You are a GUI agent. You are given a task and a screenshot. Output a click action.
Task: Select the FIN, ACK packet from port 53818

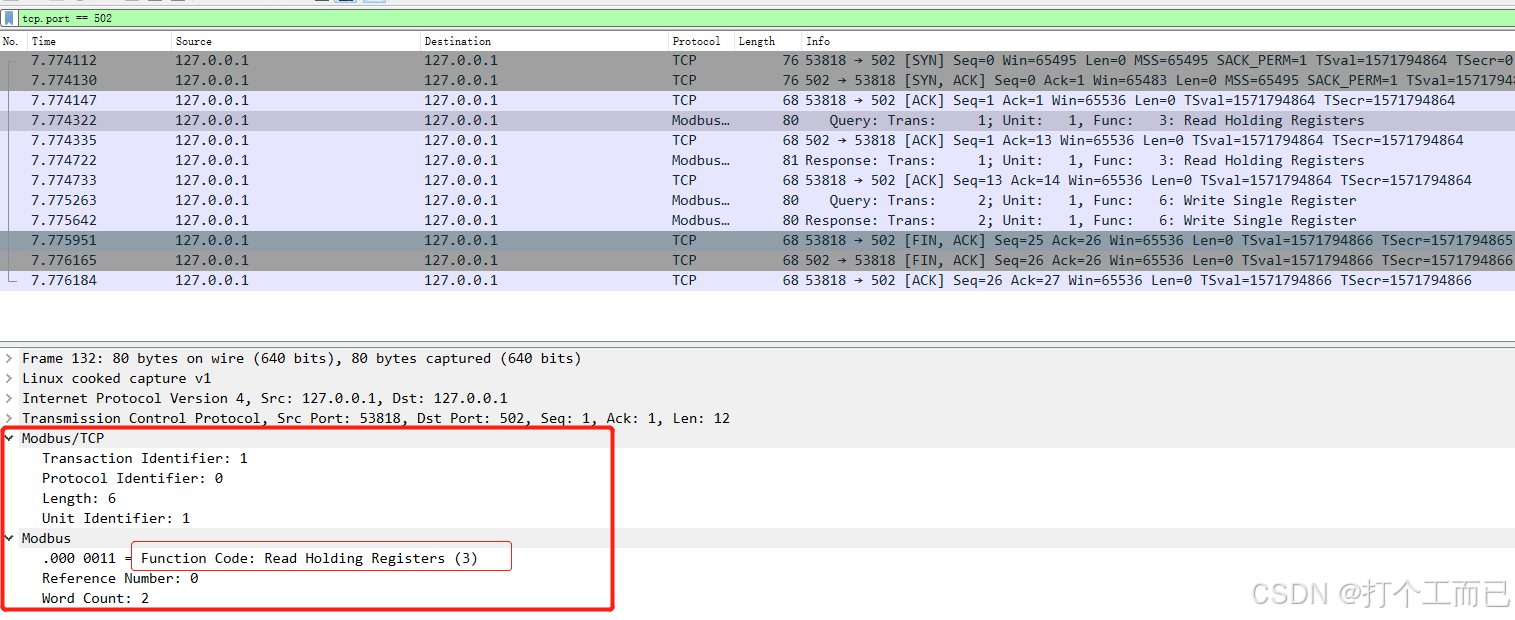(400, 240)
